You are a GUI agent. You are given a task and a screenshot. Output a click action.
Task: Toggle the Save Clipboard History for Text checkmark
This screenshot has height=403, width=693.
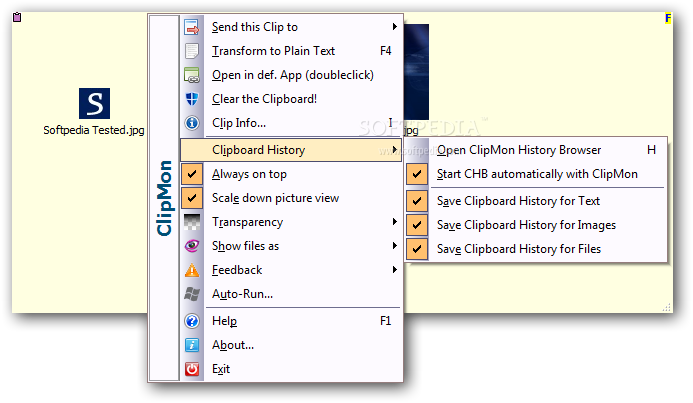click(x=417, y=201)
